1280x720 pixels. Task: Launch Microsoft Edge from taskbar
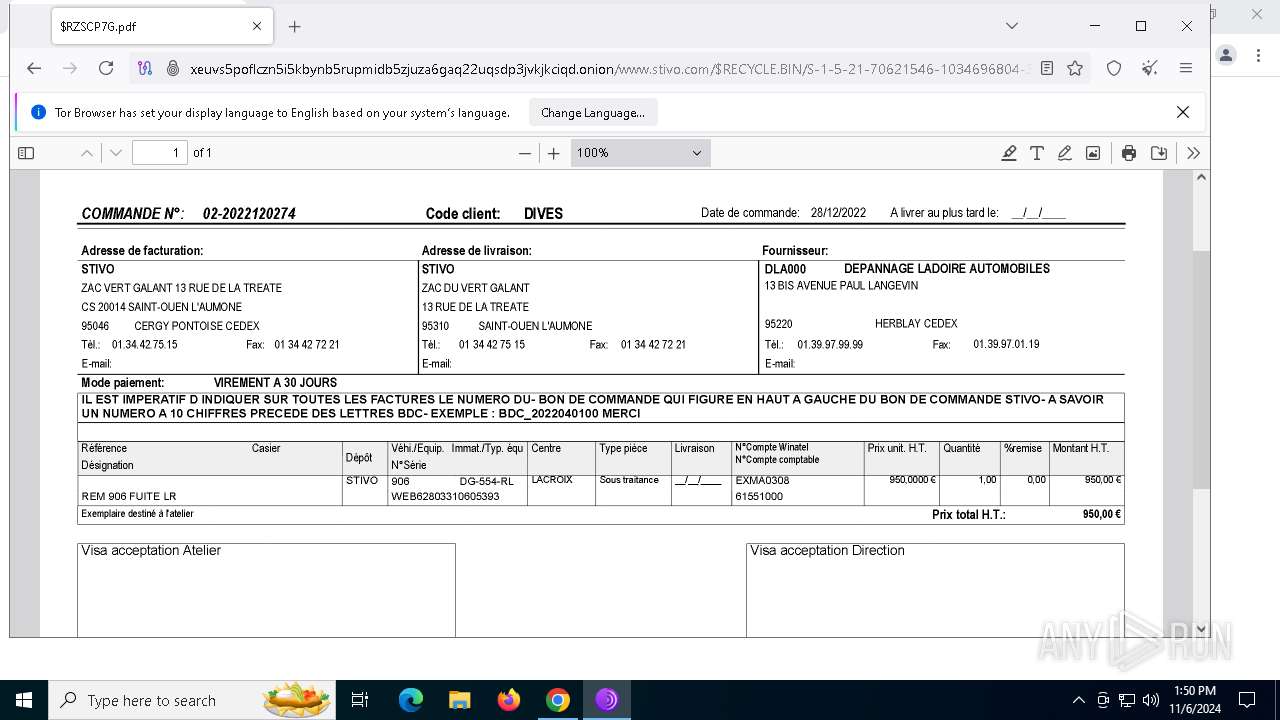tap(411, 700)
